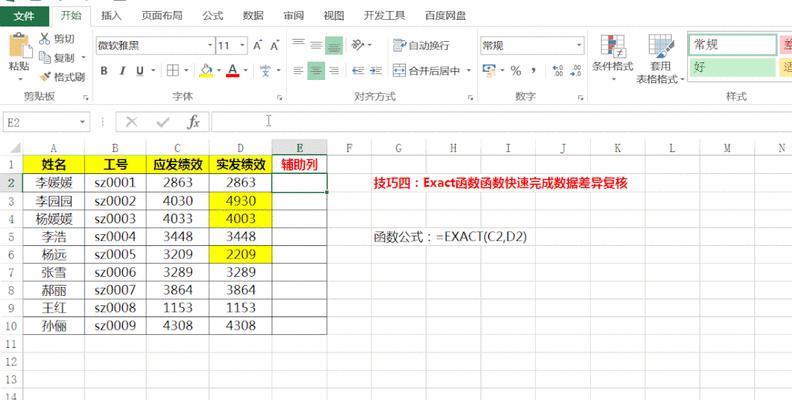The height and width of the screenshot is (400, 792).
Task: Click the text orientation icon
Action: pyautogui.click(x=358, y=45)
